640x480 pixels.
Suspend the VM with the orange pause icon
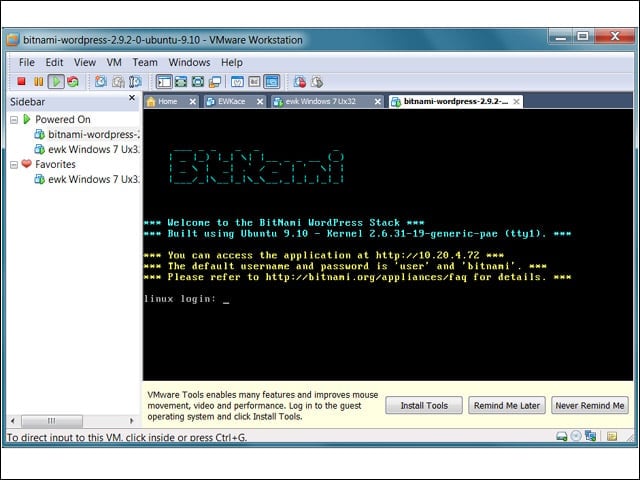coord(38,82)
